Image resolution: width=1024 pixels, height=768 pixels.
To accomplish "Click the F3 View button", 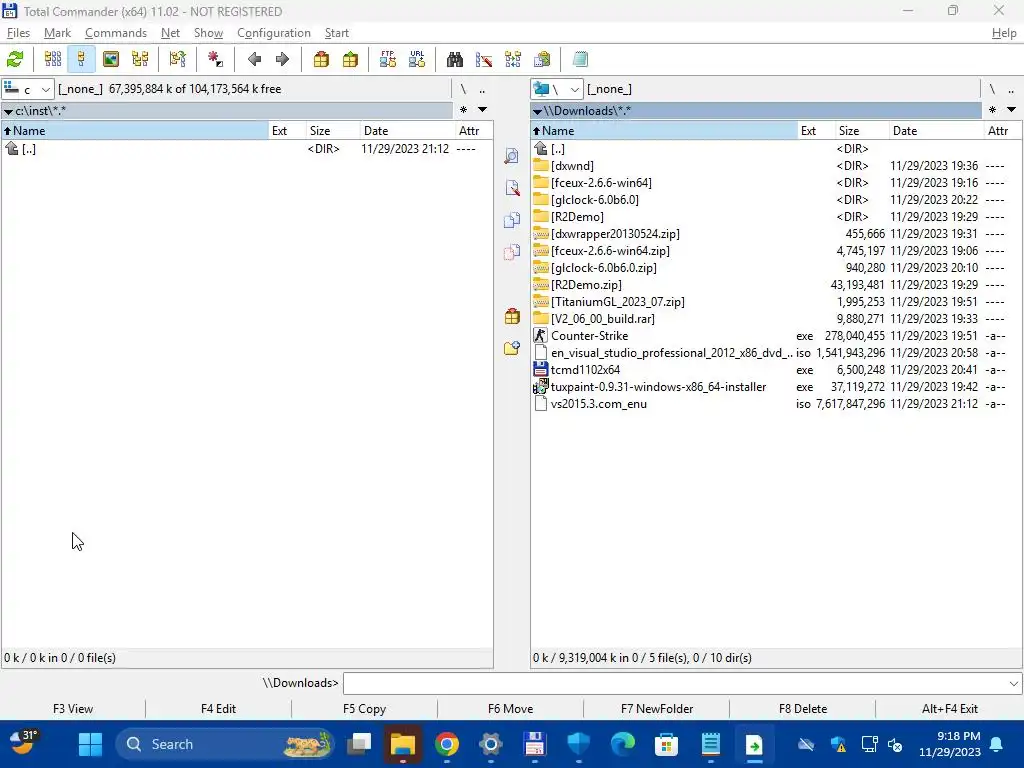I will pos(73,709).
